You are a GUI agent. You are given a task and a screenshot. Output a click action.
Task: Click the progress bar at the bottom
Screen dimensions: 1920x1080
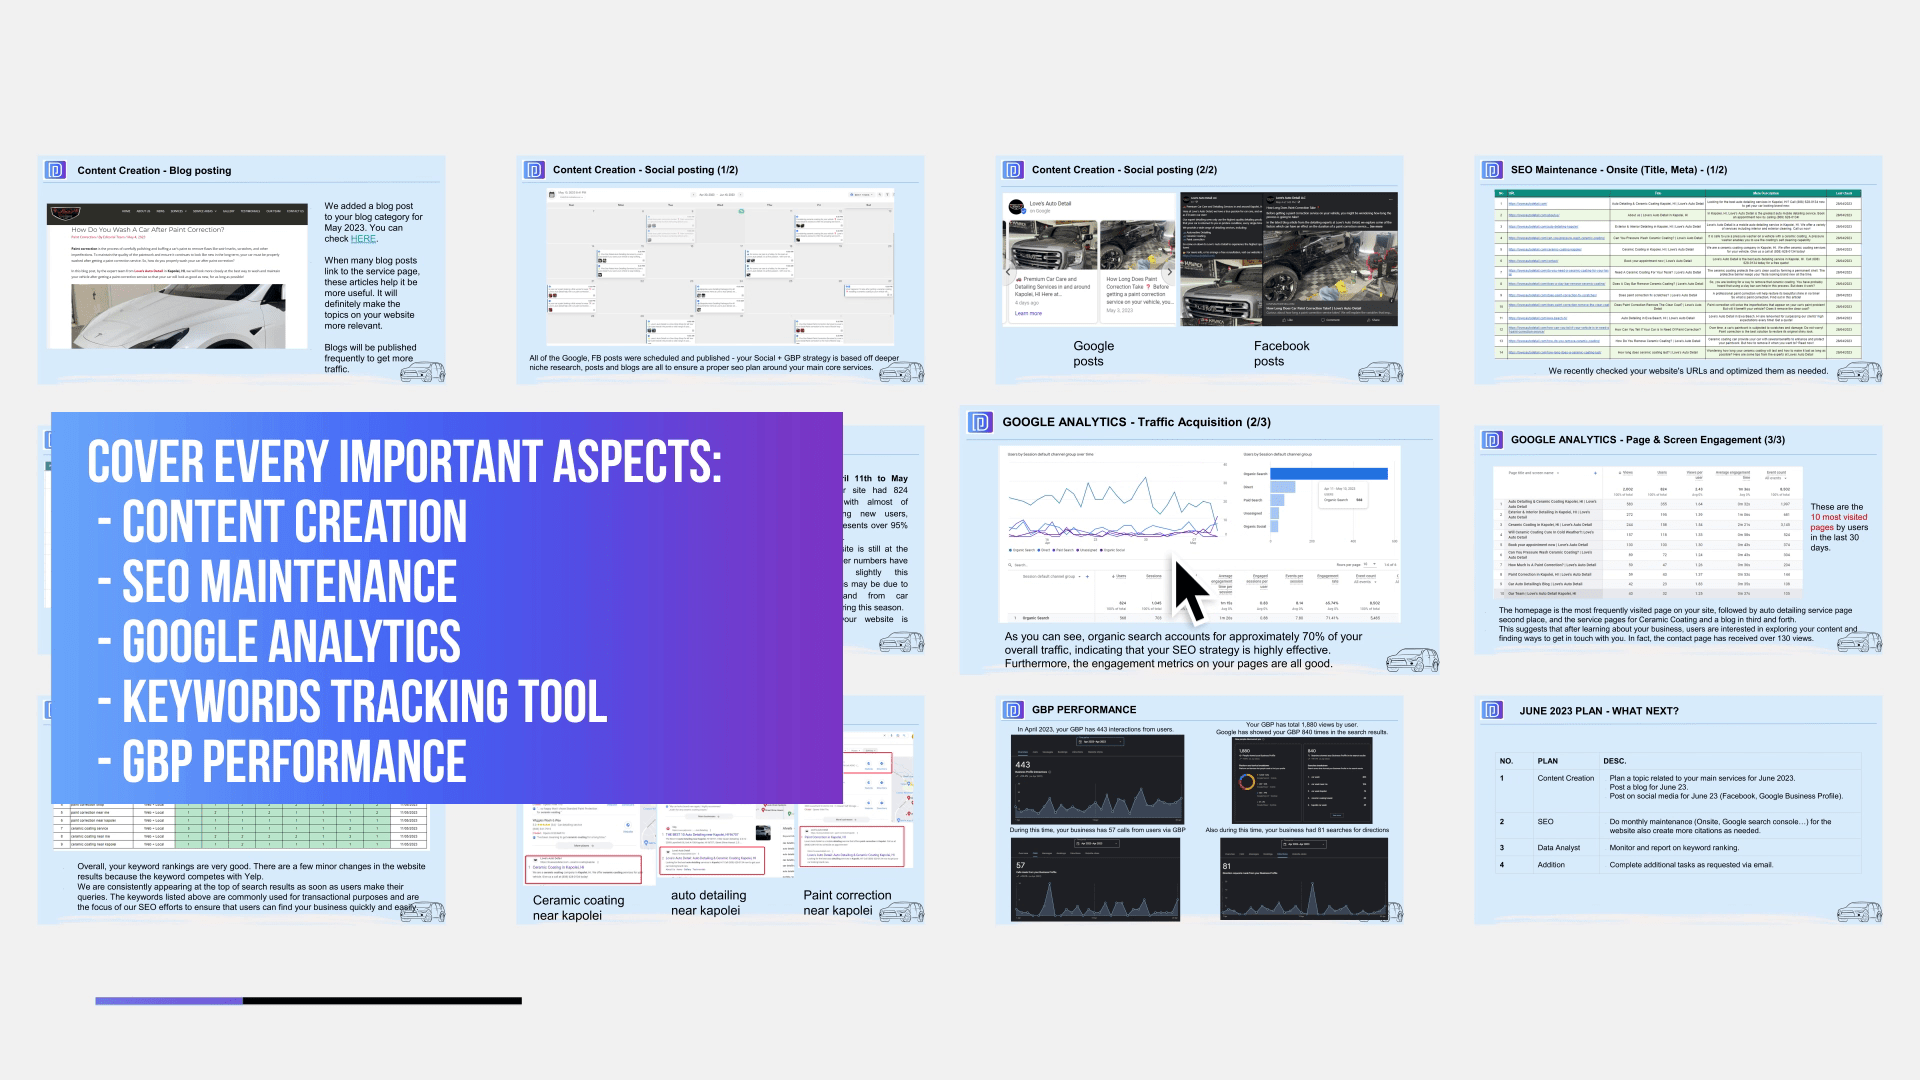pyautogui.click(x=308, y=1000)
